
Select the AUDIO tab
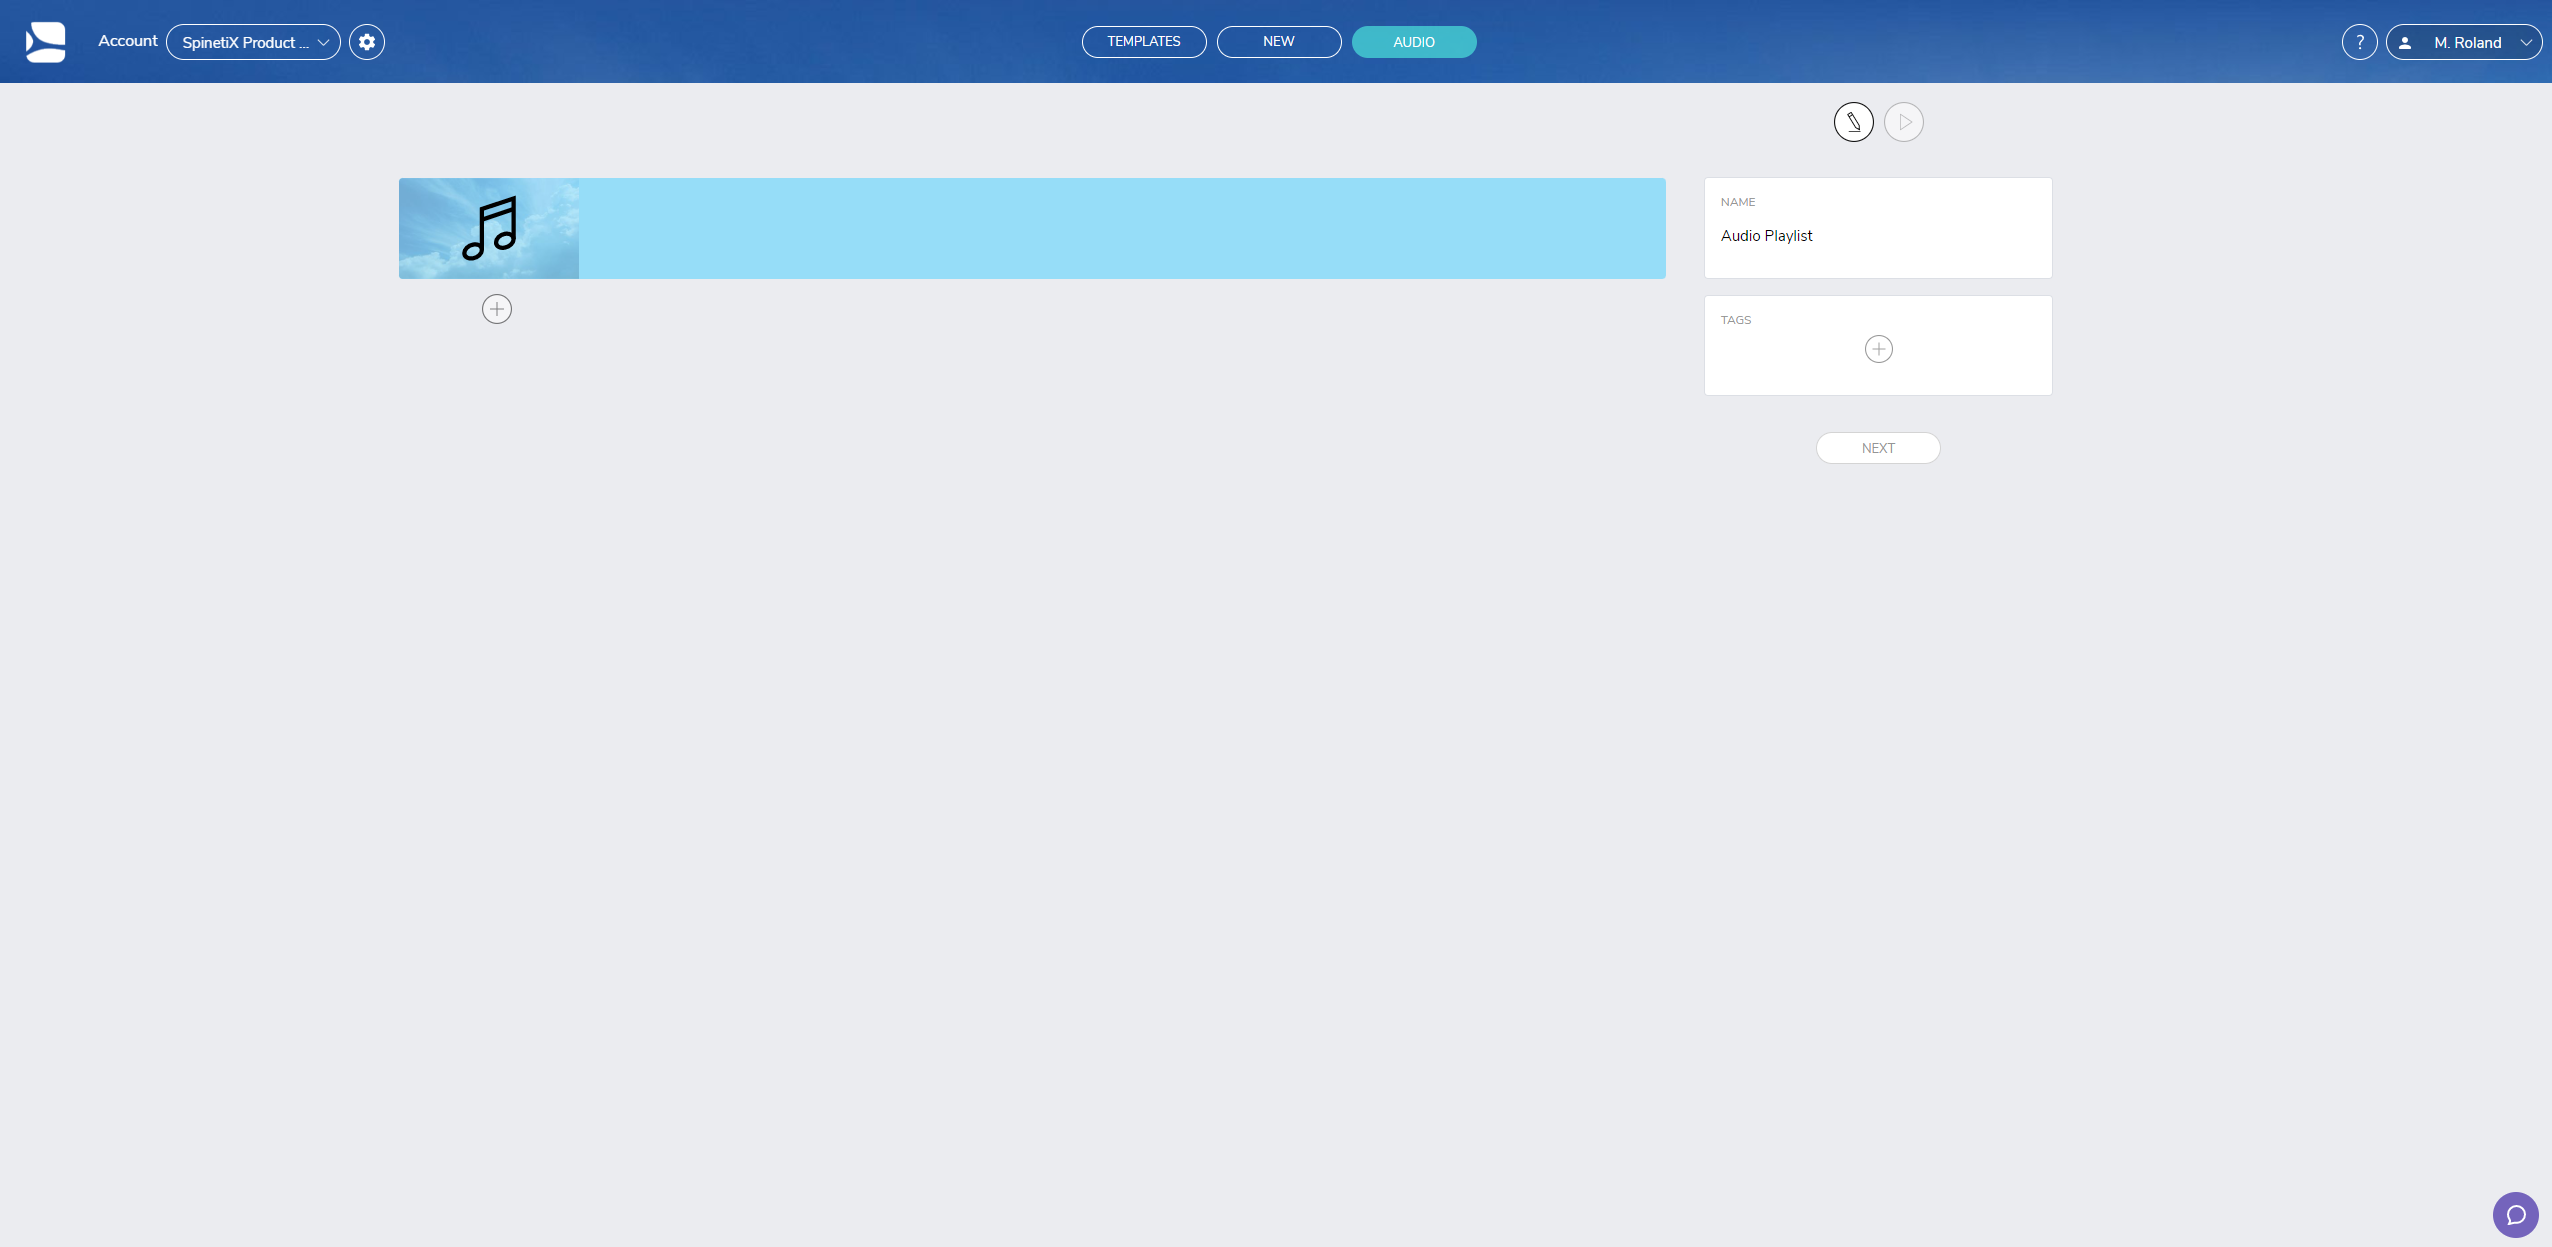pyautogui.click(x=1414, y=42)
